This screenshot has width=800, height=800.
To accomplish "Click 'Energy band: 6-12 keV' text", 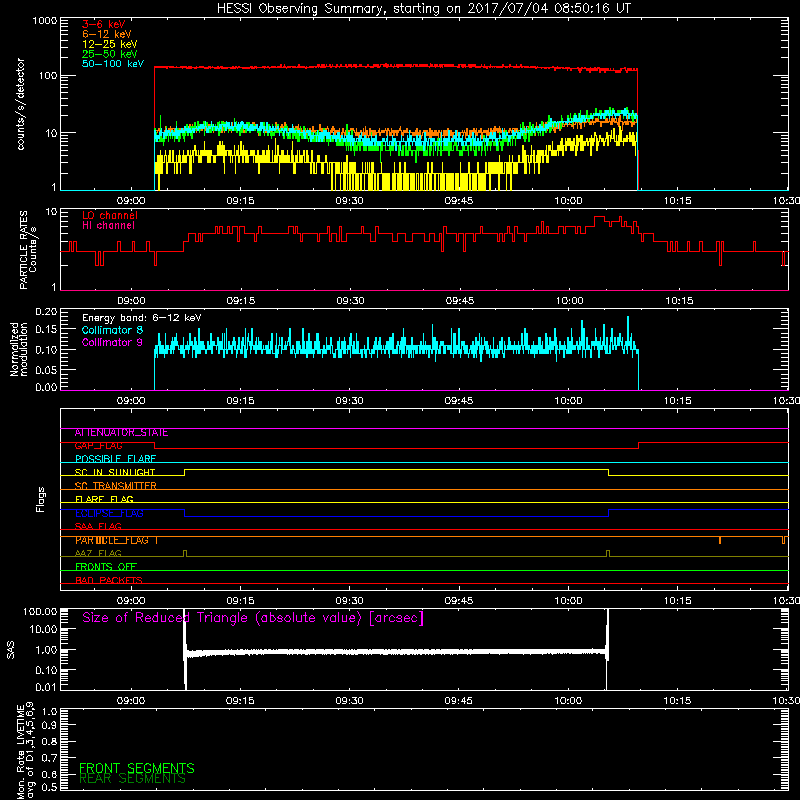I will [x=142, y=318].
